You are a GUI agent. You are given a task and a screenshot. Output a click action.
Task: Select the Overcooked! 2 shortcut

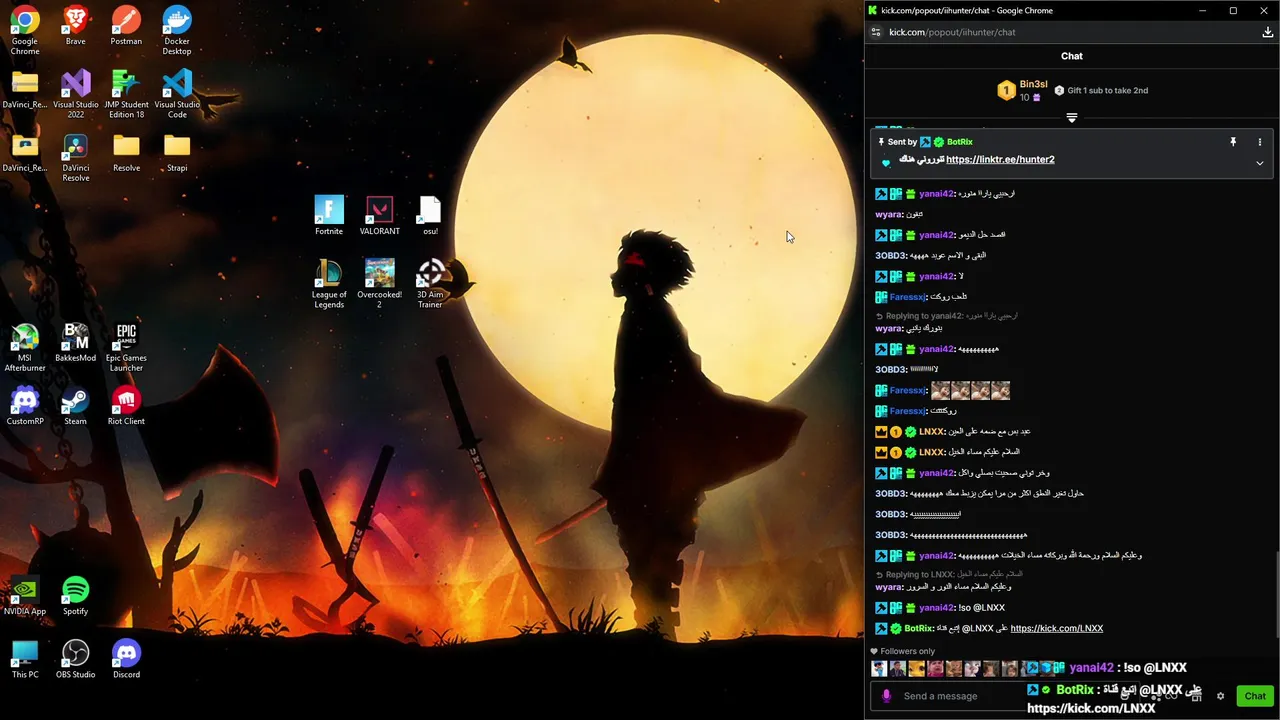[379, 284]
